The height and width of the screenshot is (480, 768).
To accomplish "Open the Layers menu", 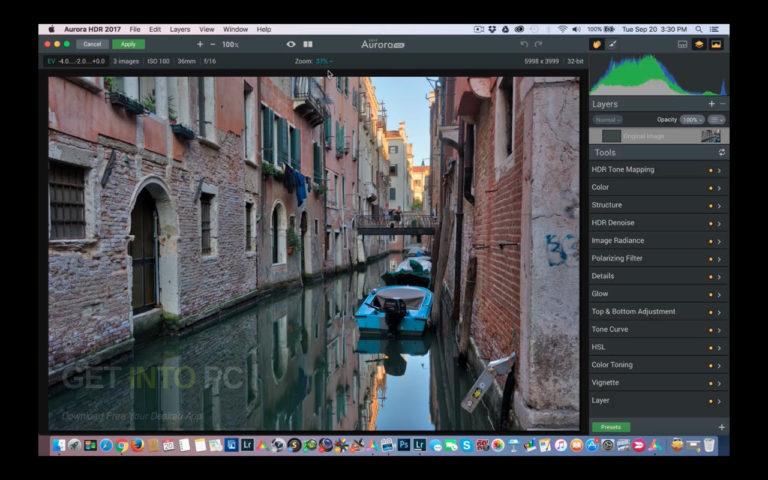I will 180,29.
